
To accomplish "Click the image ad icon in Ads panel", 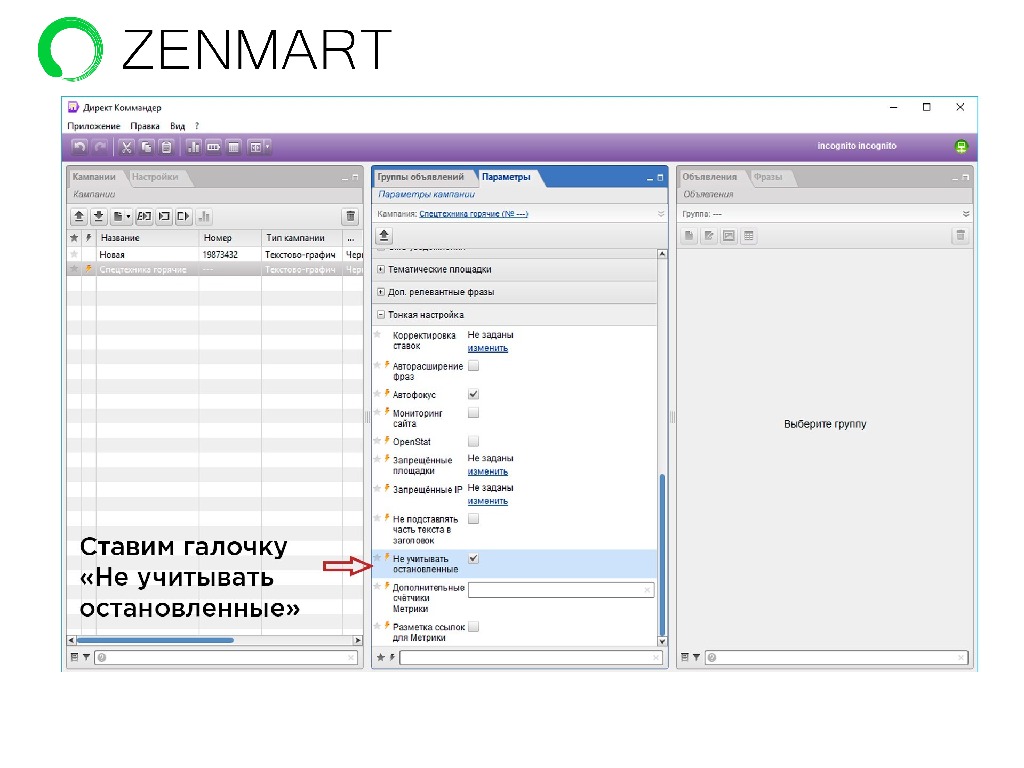I will coord(729,236).
